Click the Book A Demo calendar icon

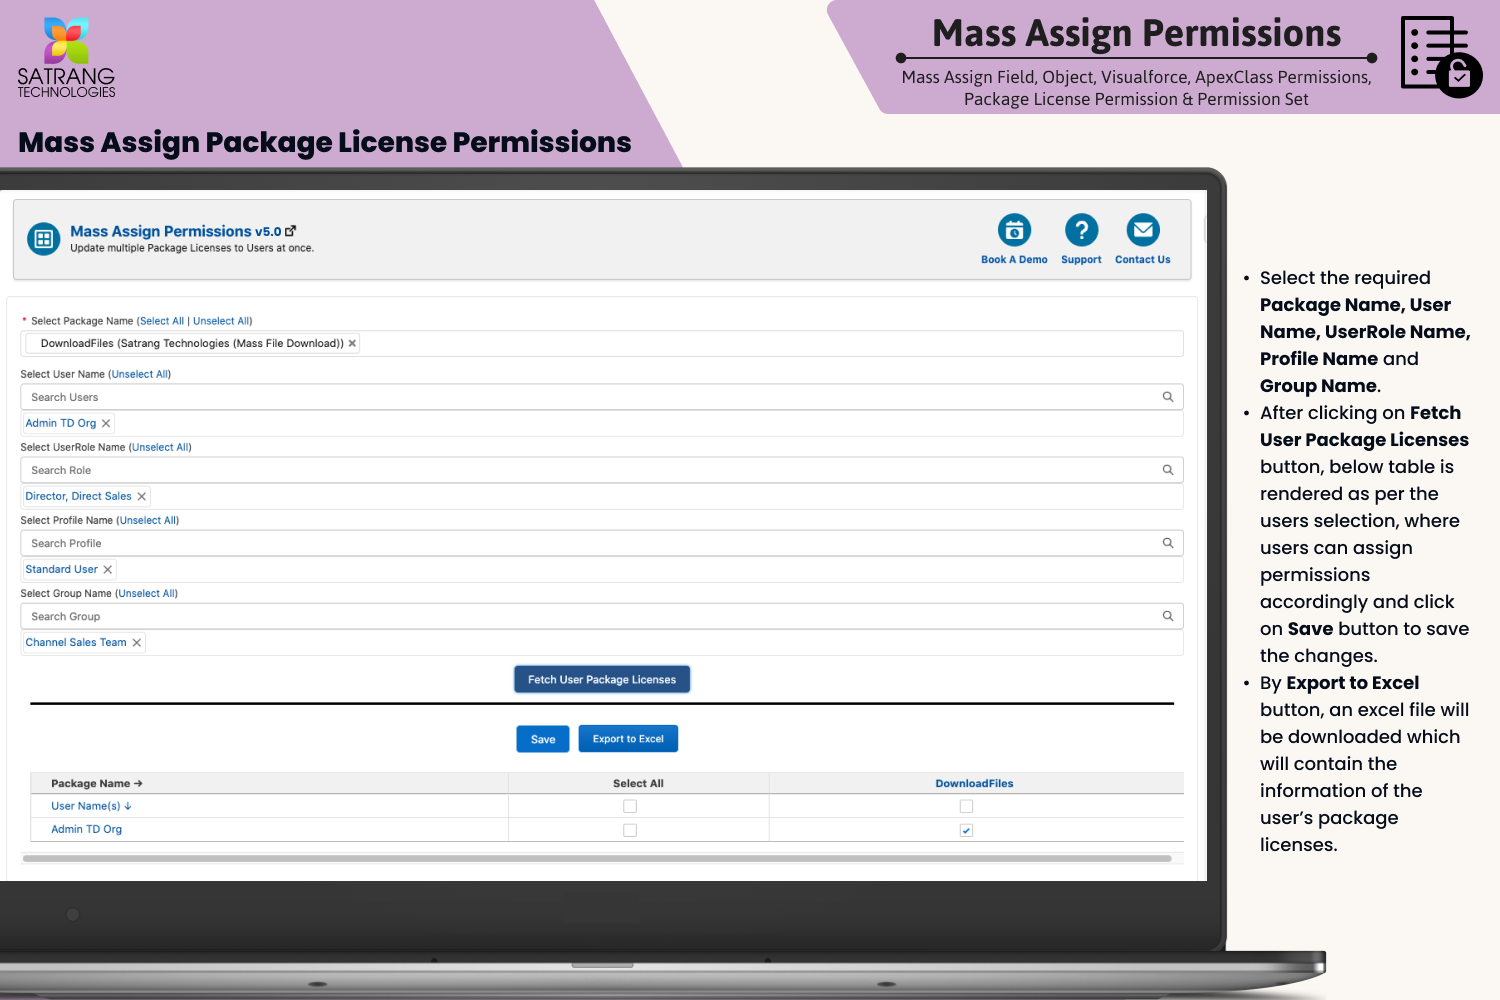coord(1014,230)
